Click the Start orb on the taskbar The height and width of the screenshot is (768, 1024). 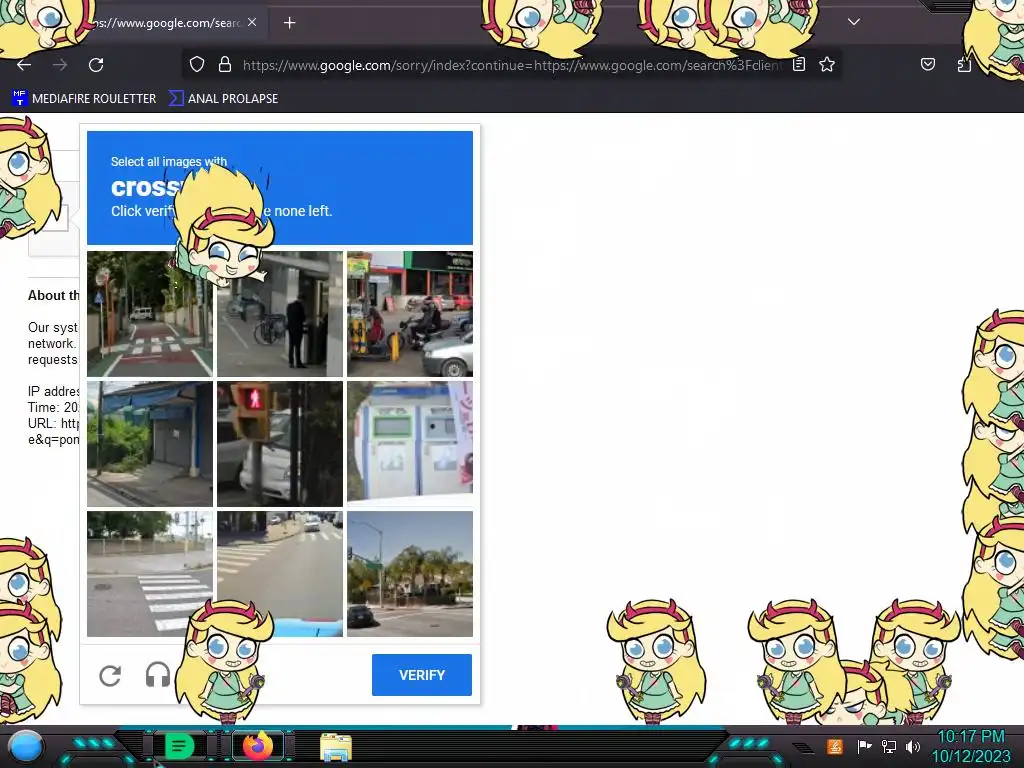click(25, 746)
